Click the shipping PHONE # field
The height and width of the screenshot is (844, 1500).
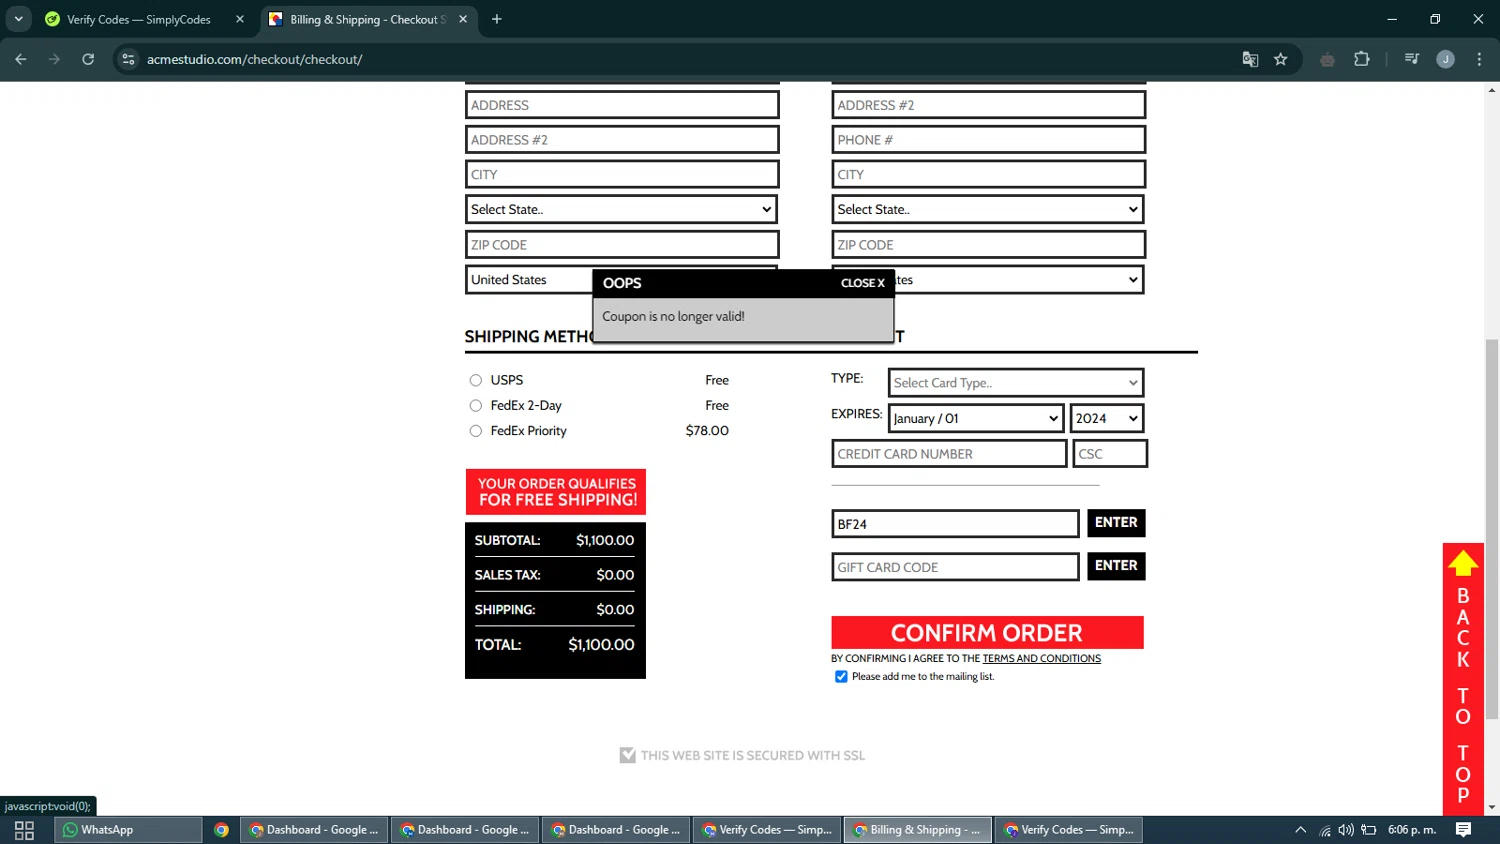tap(989, 140)
